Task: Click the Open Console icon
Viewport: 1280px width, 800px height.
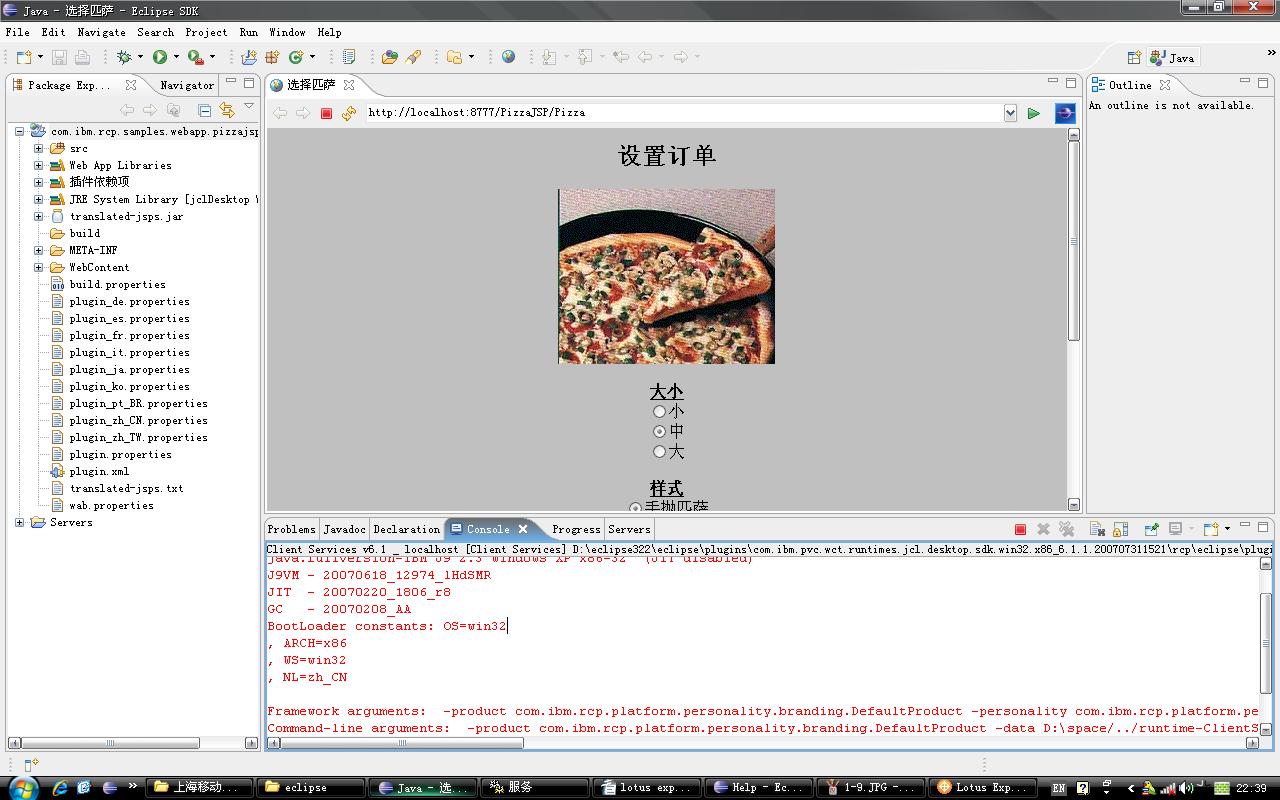Action: click(x=1210, y=529)
